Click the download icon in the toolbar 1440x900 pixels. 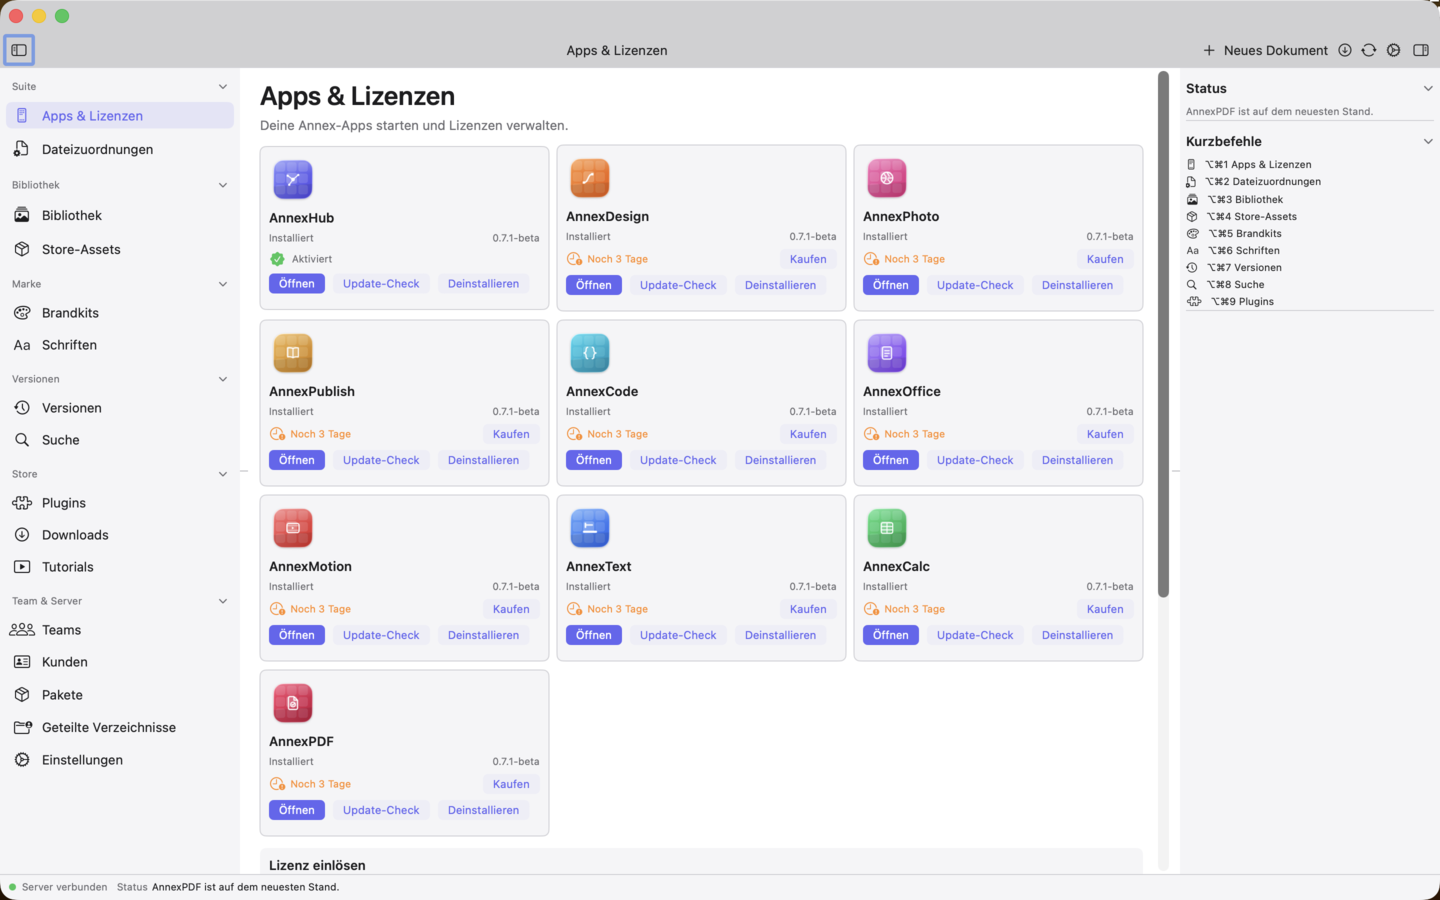point(1345,50)
